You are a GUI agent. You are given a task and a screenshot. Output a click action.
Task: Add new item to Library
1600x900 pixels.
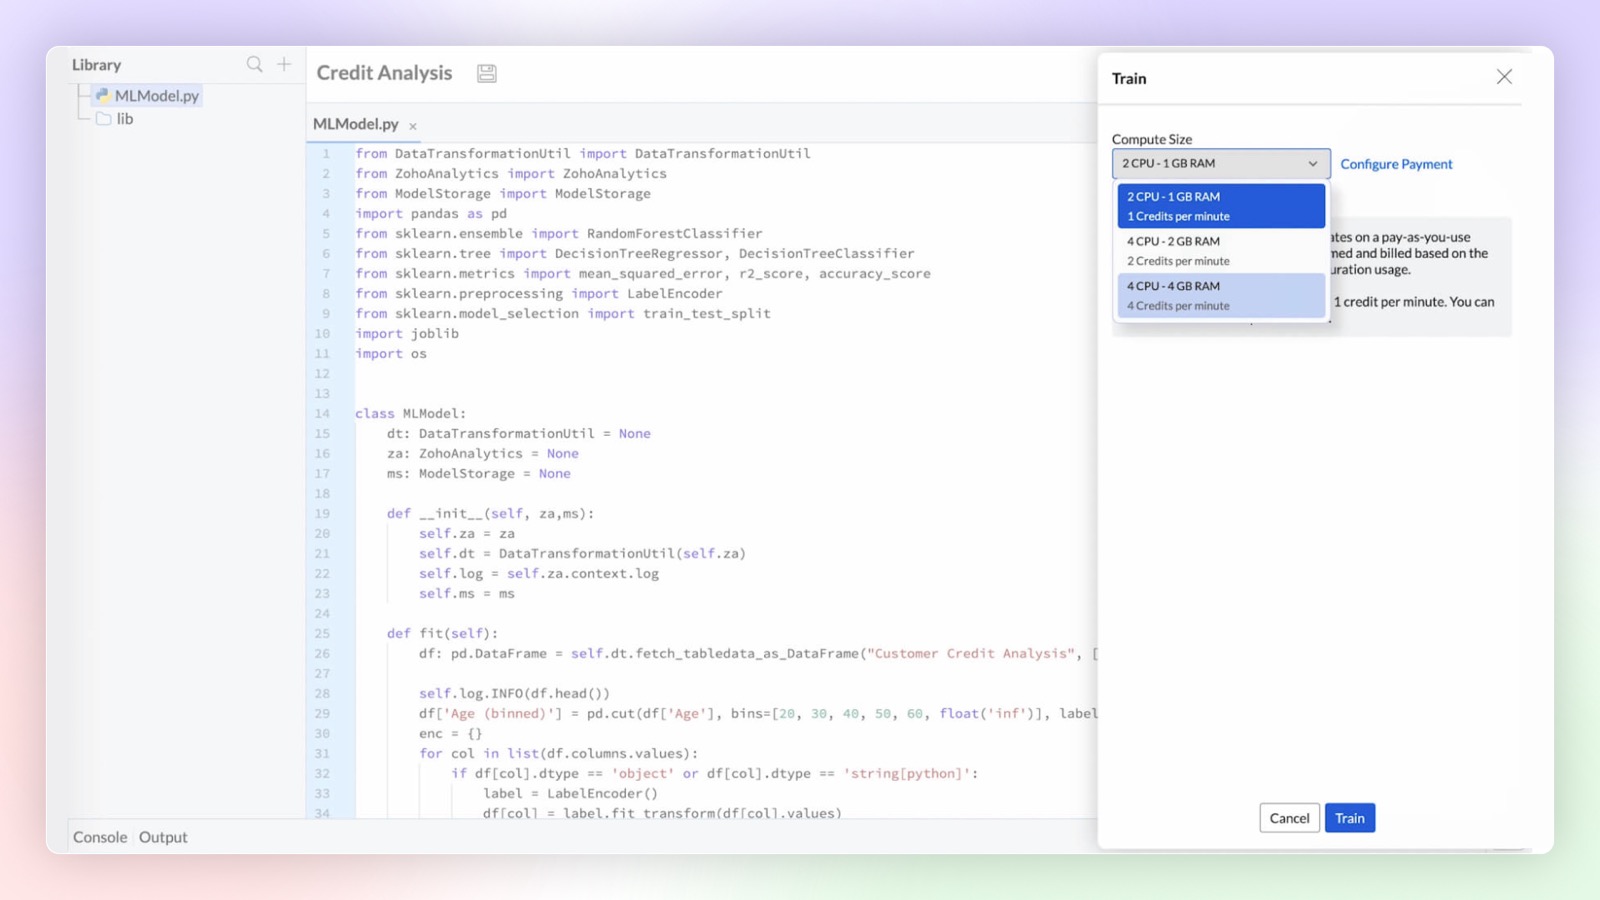pos(284,64)
